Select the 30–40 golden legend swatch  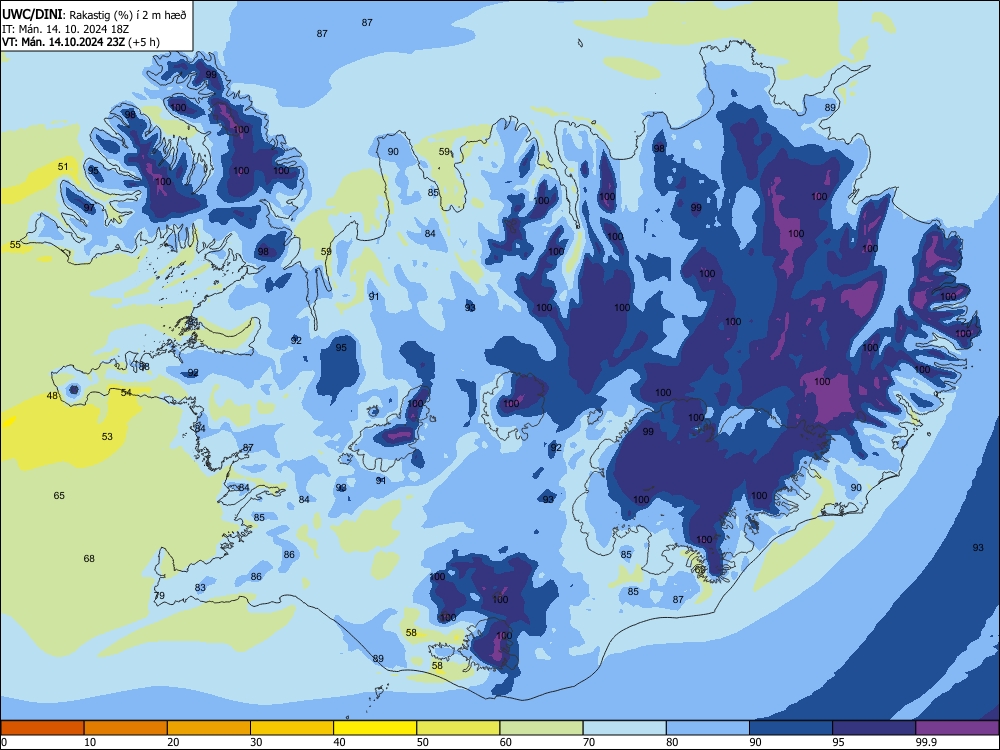[292, 728]
